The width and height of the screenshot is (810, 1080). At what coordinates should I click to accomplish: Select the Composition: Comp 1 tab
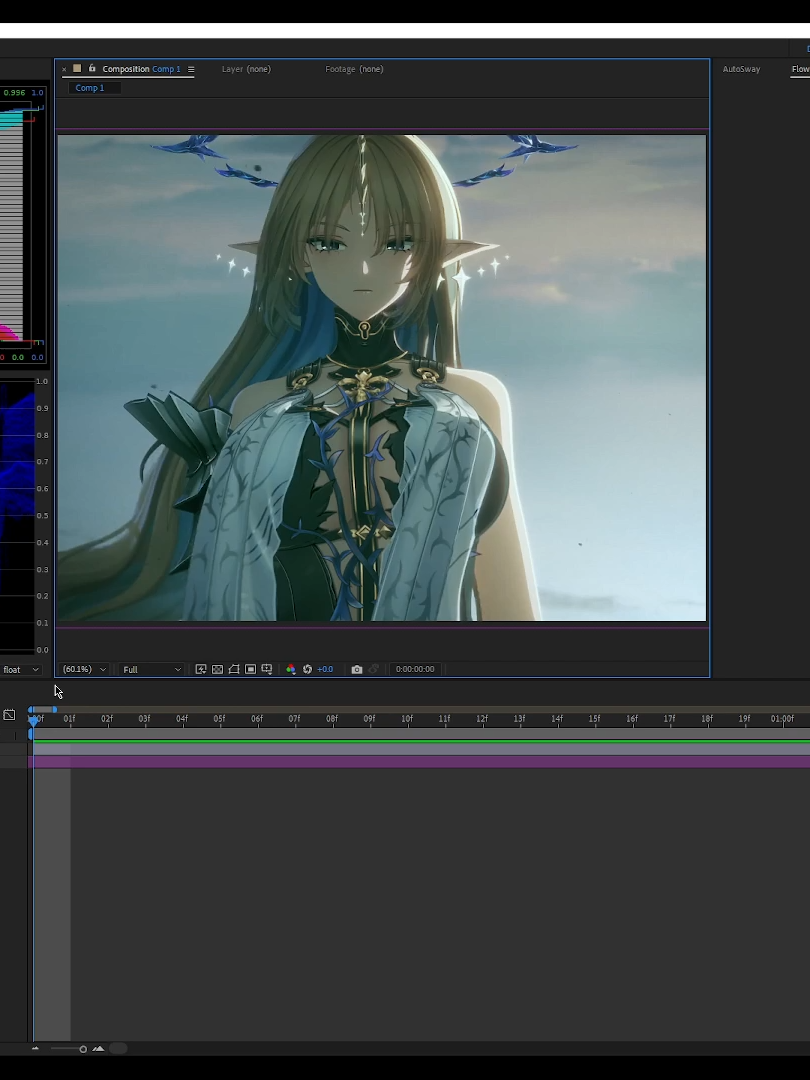pos(140,69)
